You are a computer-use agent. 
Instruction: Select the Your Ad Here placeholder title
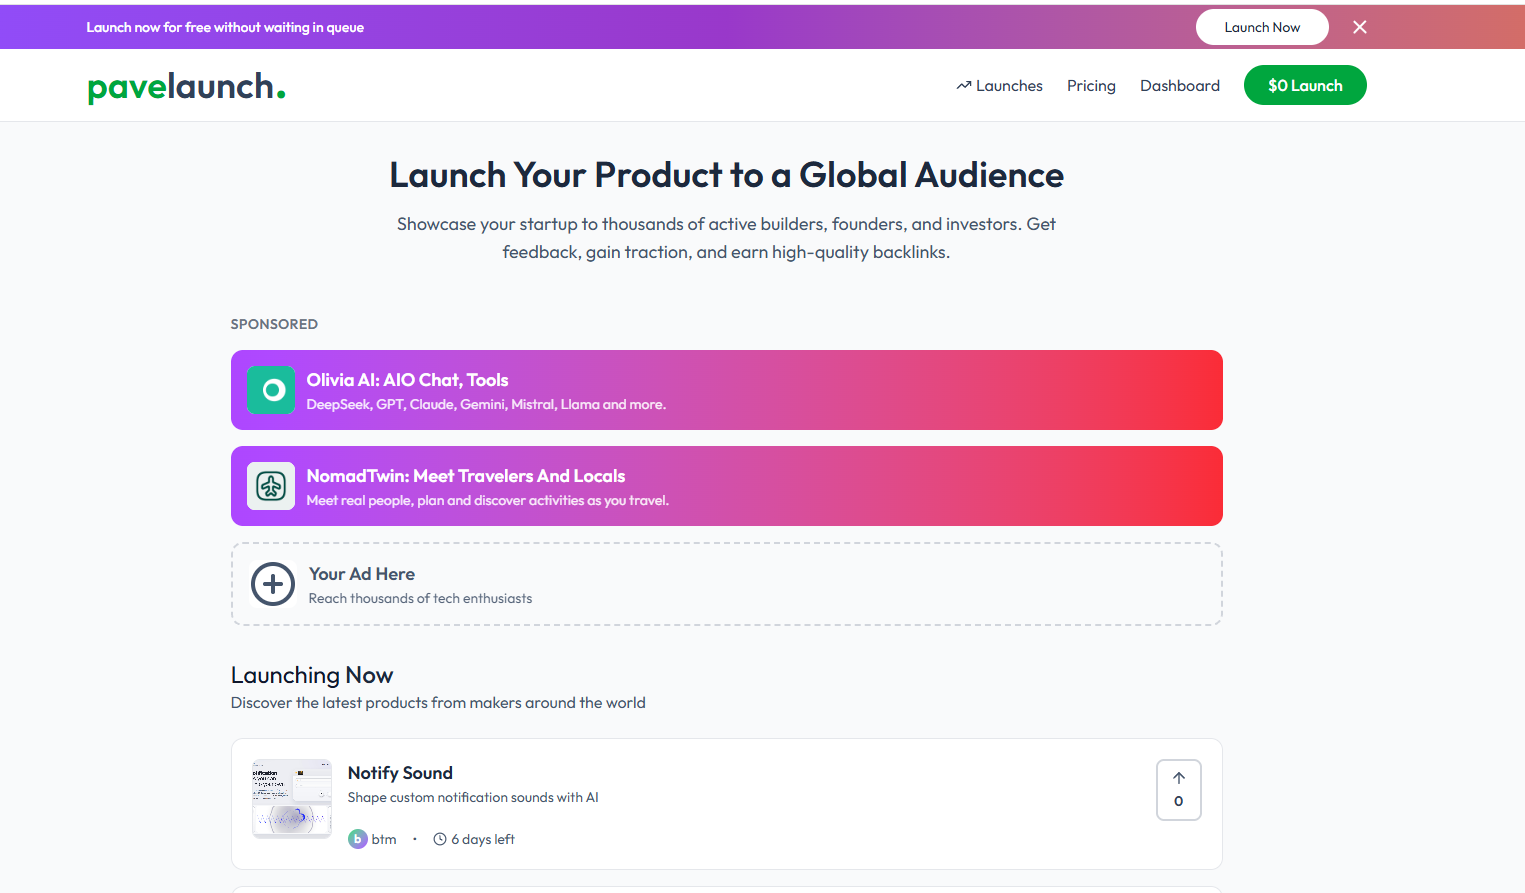pos(362,574)
